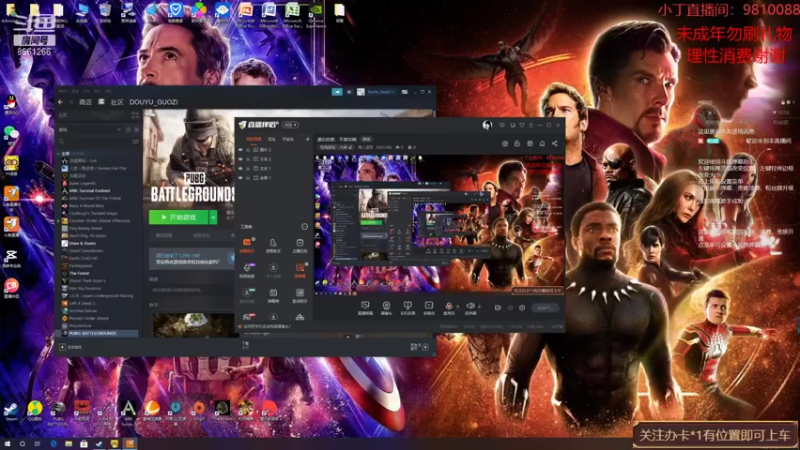Select Left 4 Dead 2 in library

(x=82, y=303)
